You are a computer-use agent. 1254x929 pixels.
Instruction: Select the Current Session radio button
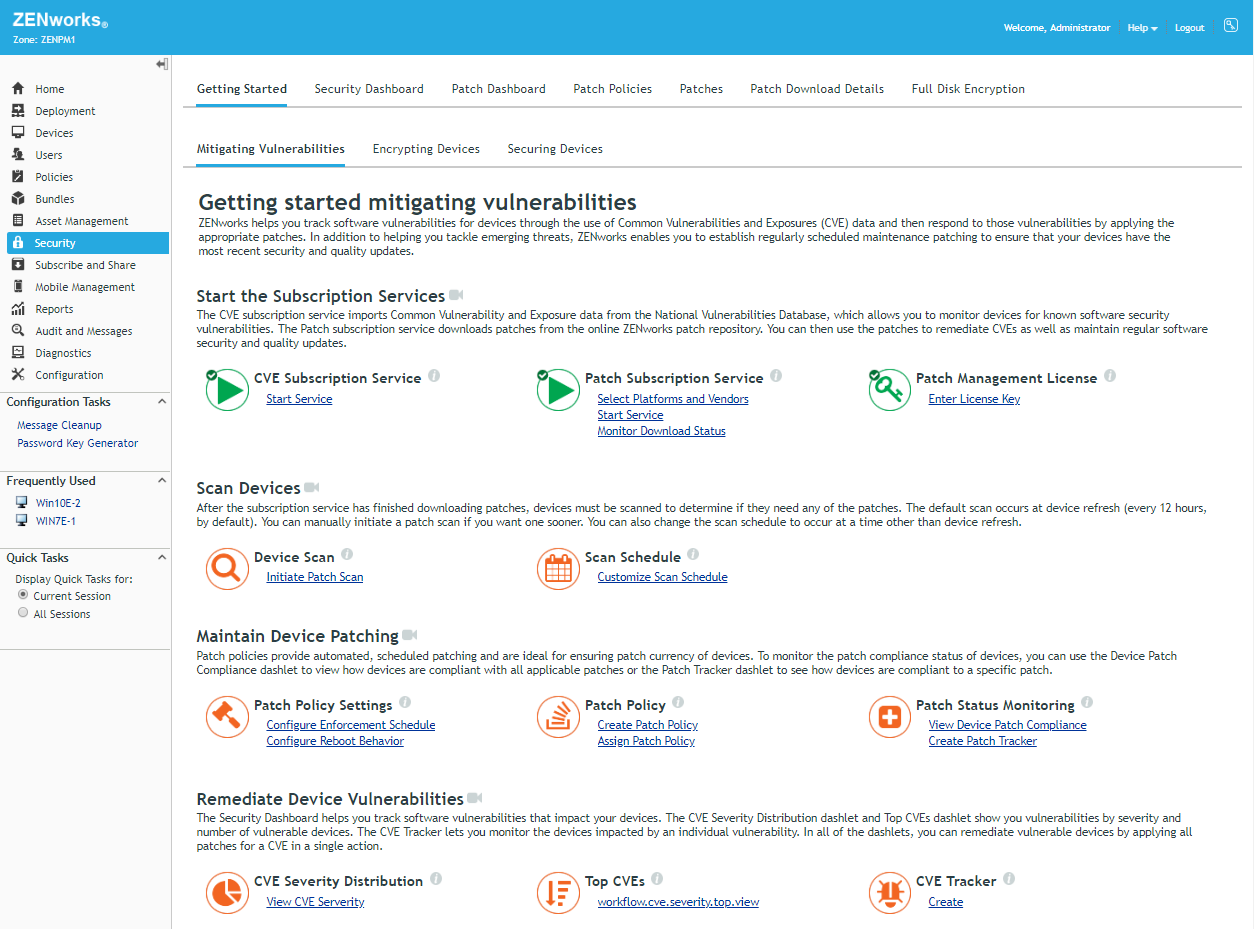23,594
